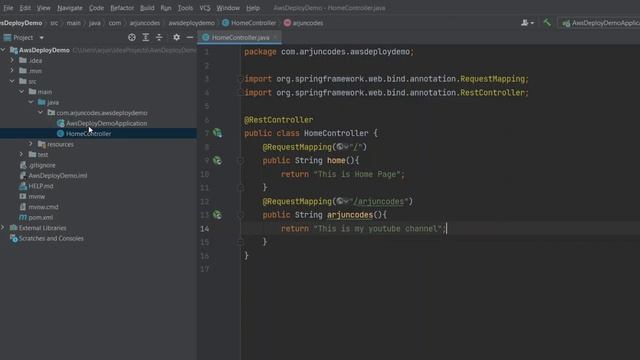The height and width of the screenshot is (360, 640).
Task: Select the mvnw.cmd file
Action: pos(43,207)
